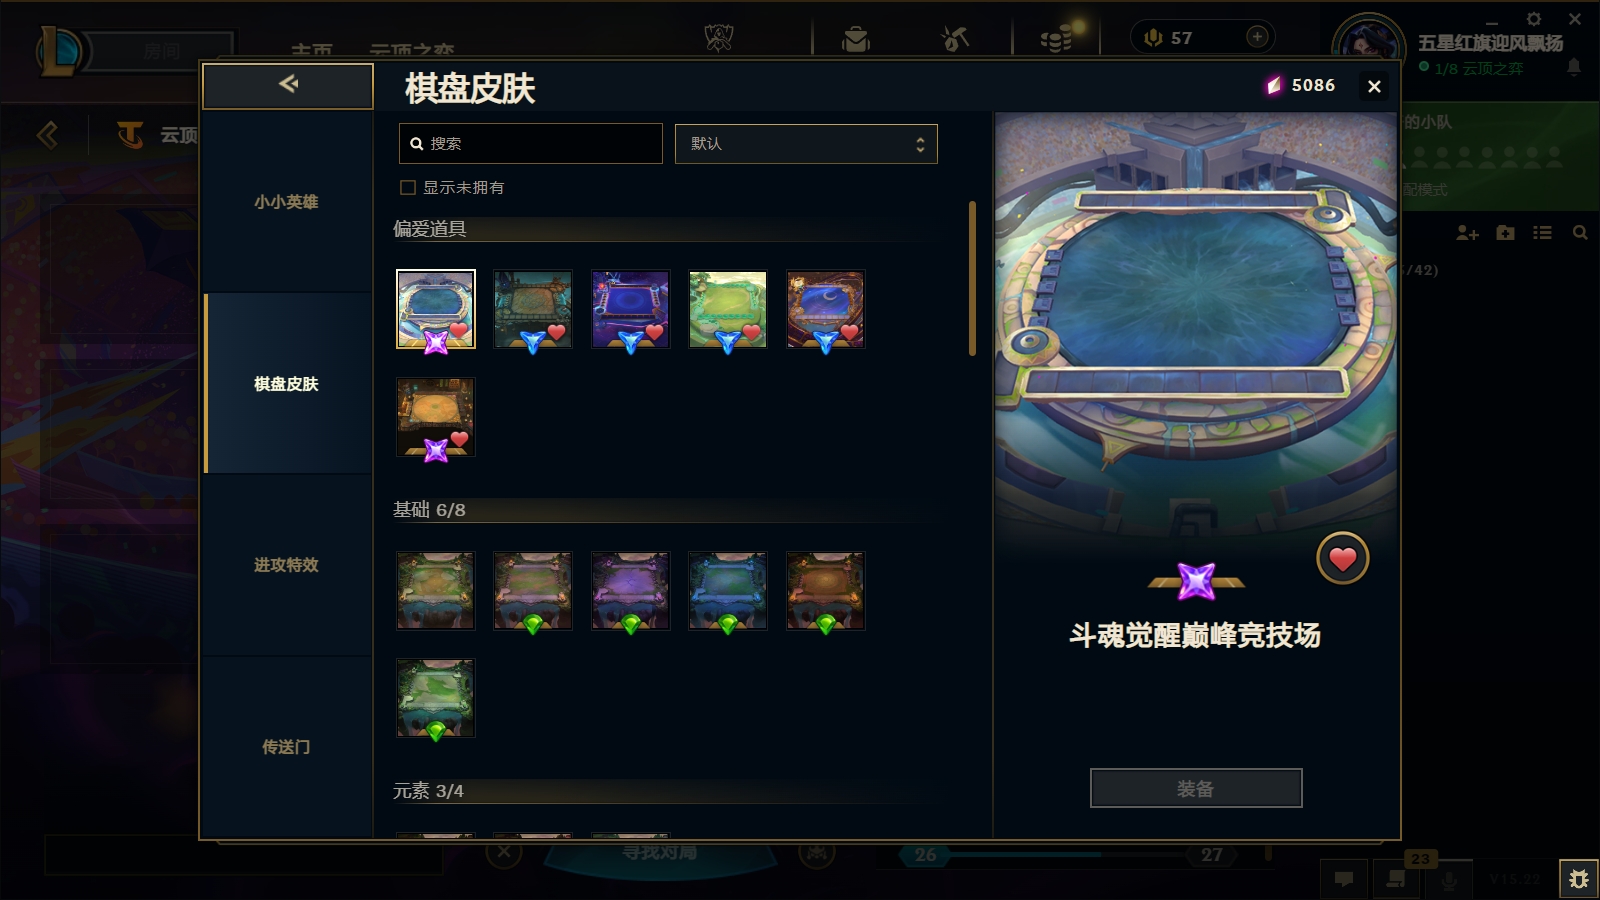
Task: Open the 默认 sort dropdown
Action: point(806,144)
